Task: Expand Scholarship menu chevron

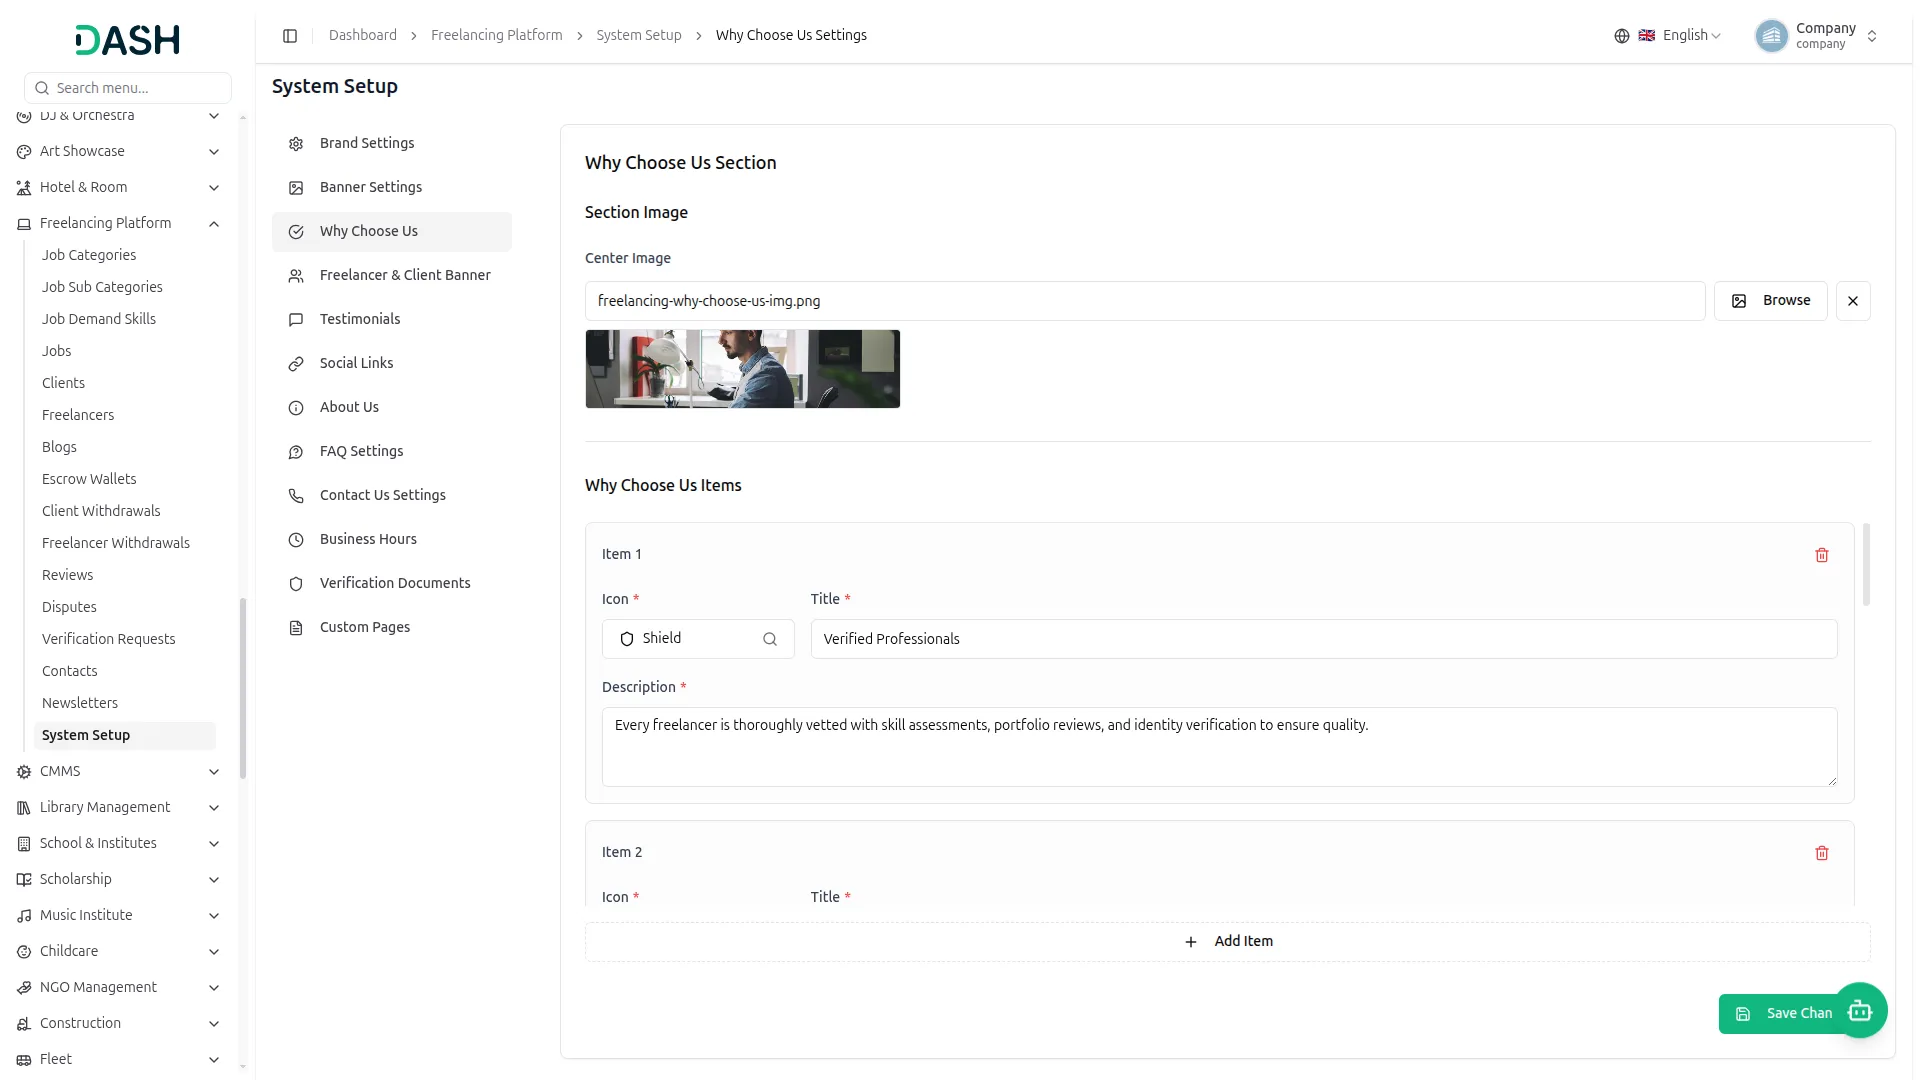Action: (214, 880)
